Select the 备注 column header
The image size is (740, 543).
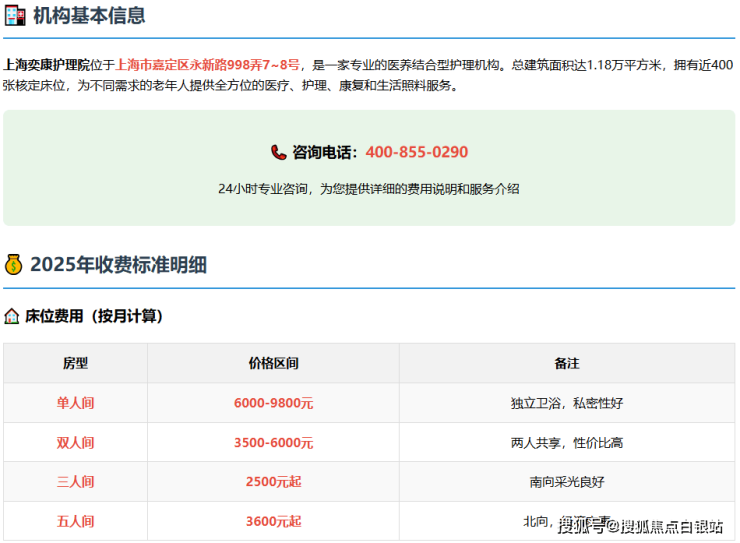(567, 364)
